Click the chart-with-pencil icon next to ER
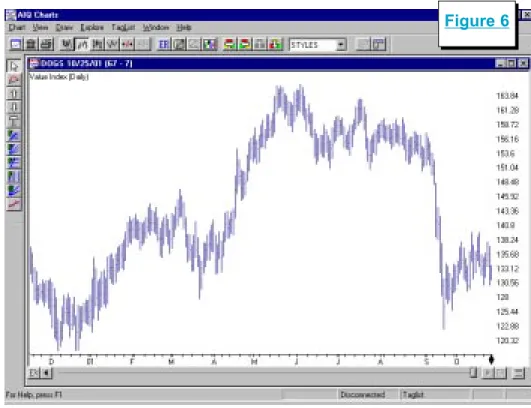 click(x=179, y=44)
